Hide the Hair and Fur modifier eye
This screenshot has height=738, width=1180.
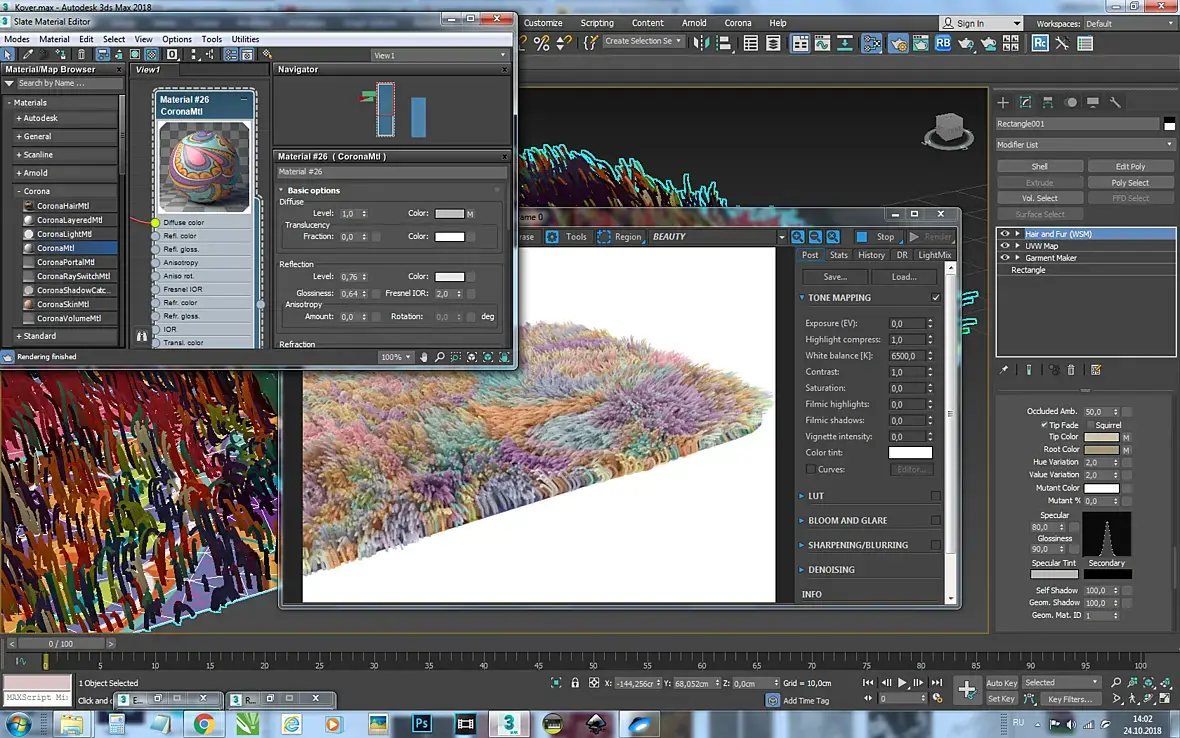pos(1006,234)
